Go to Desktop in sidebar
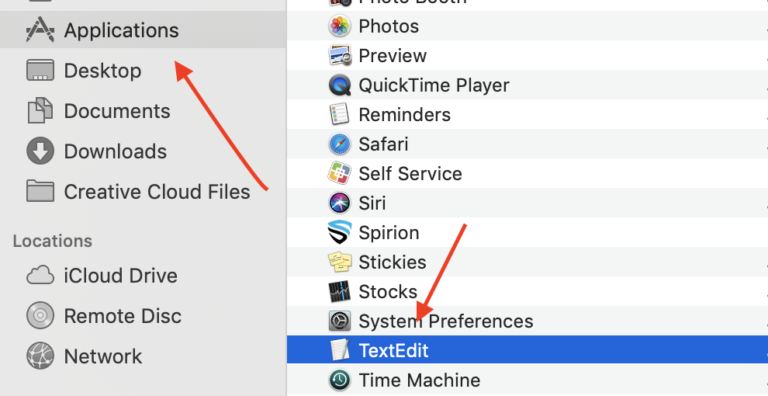768x396 pixels. tap(143, 71)
